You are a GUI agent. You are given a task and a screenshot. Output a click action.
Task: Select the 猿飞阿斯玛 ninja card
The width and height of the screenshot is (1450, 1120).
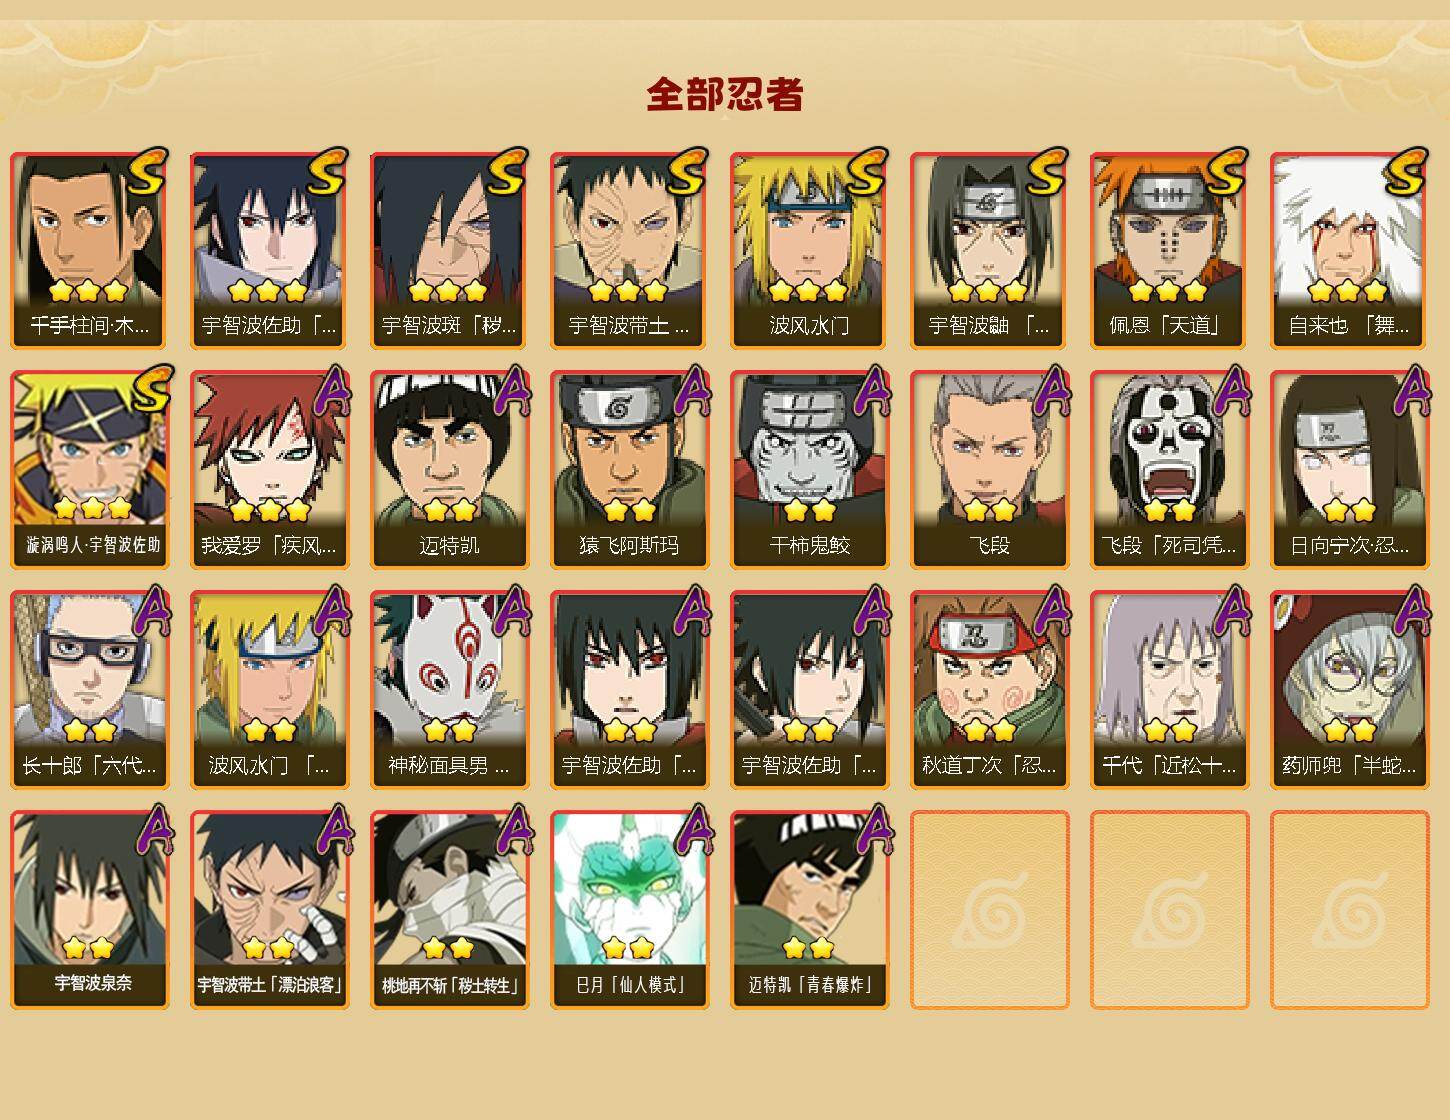click(629, 470)
